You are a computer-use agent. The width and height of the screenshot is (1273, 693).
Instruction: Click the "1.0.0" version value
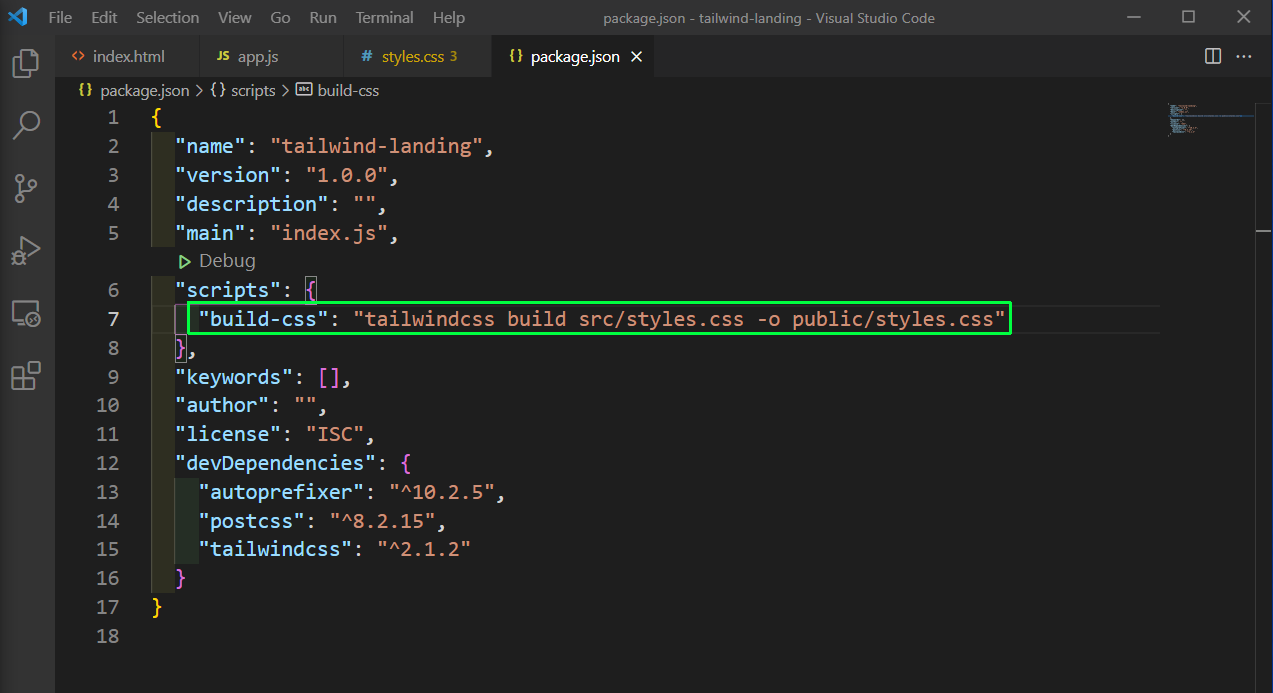point(346,175)
